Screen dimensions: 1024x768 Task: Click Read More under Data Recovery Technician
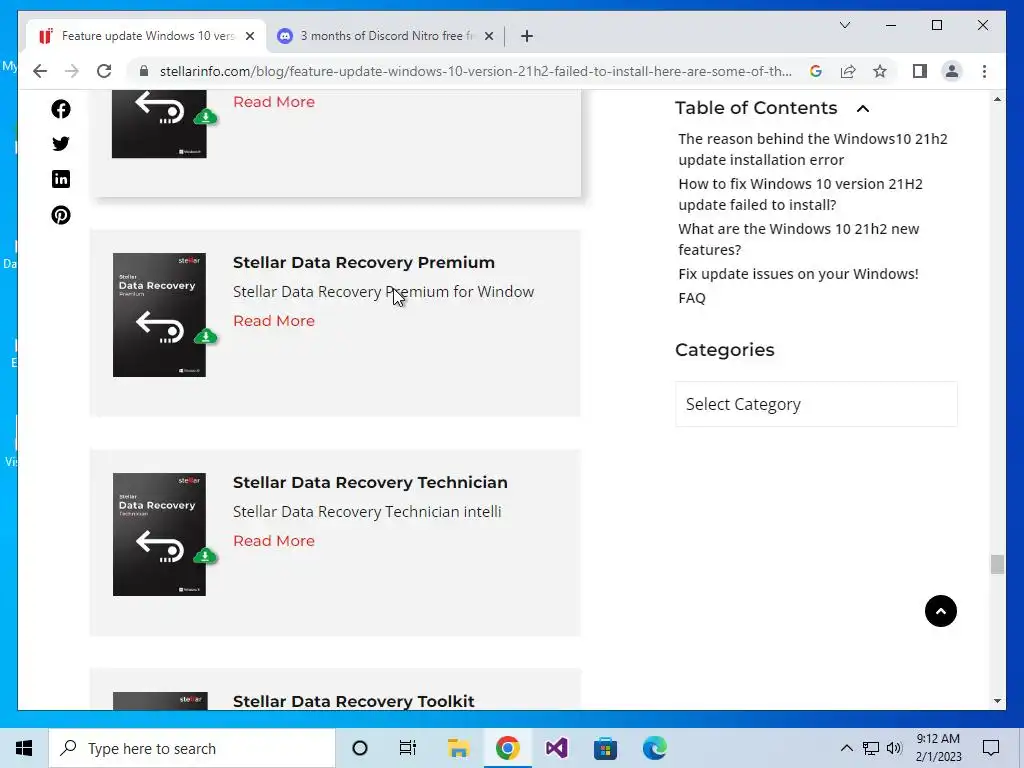pos(274,541)
